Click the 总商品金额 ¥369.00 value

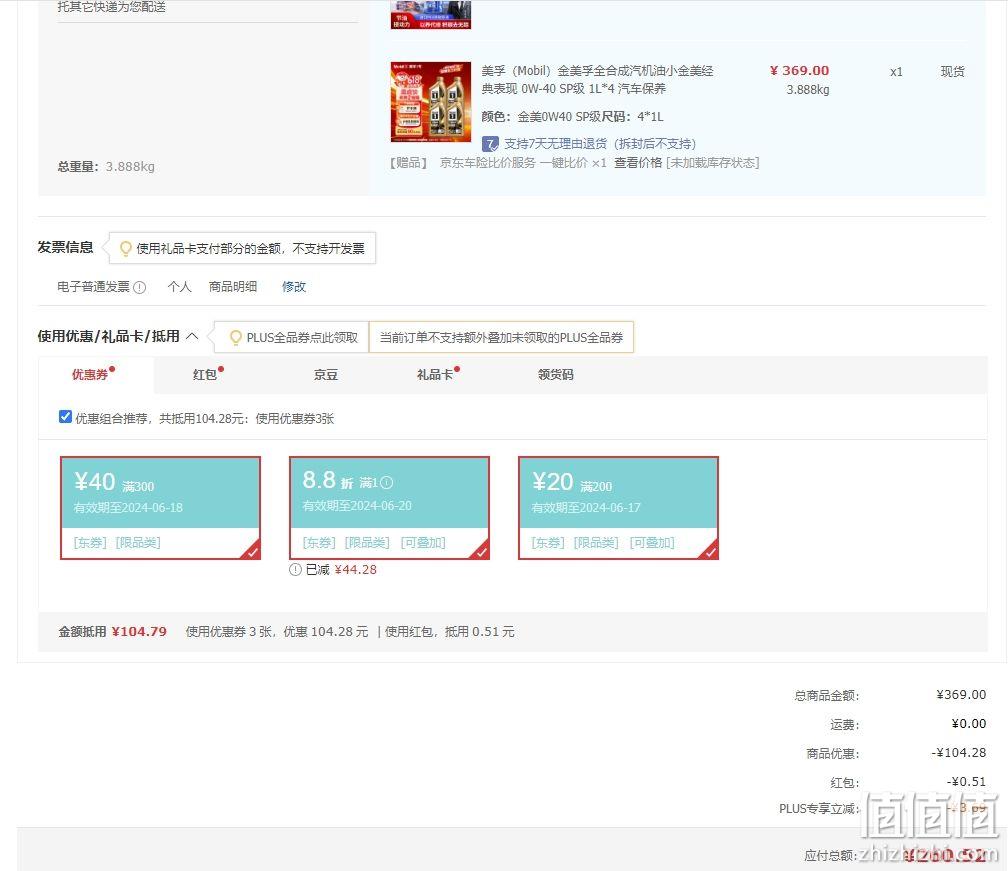961,695
